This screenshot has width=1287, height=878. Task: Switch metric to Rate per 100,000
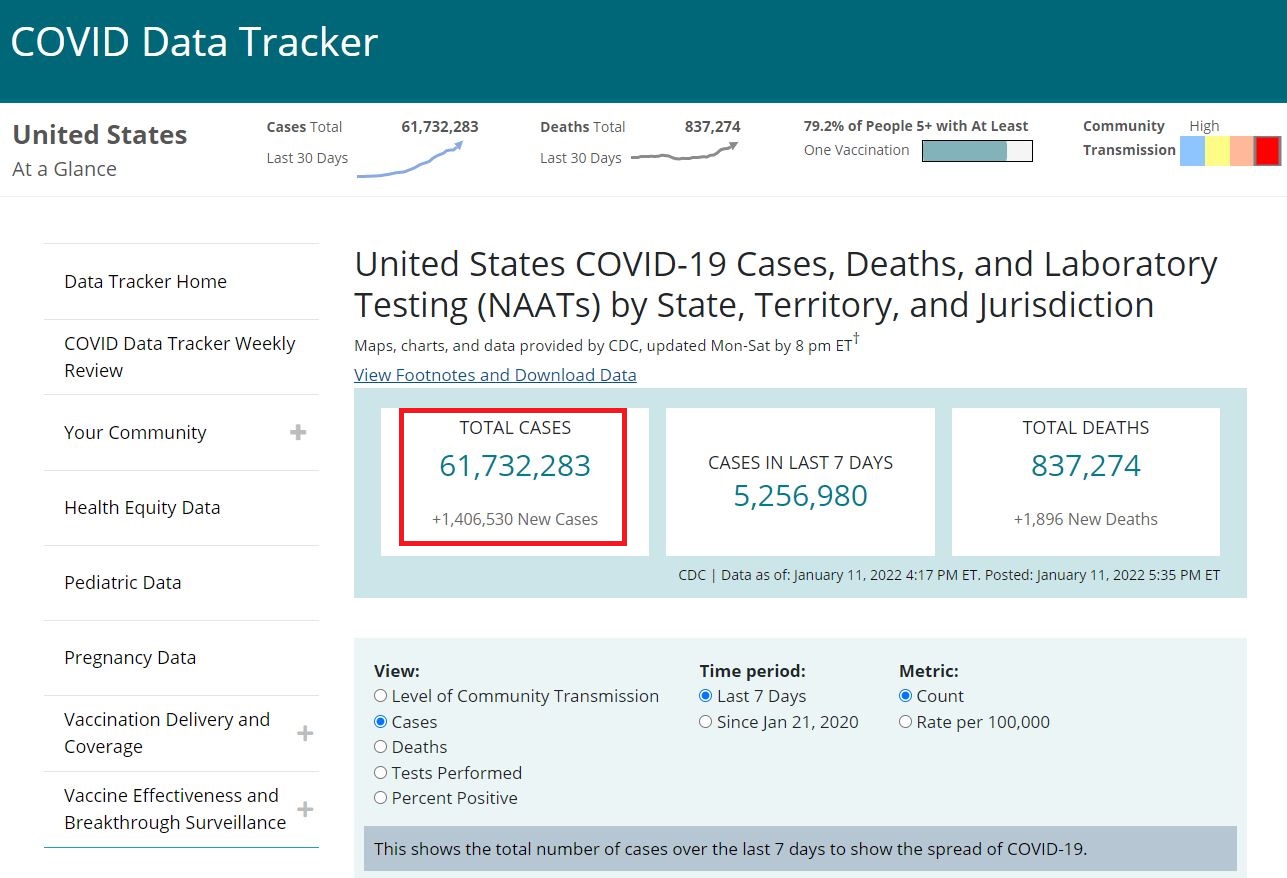906,722
